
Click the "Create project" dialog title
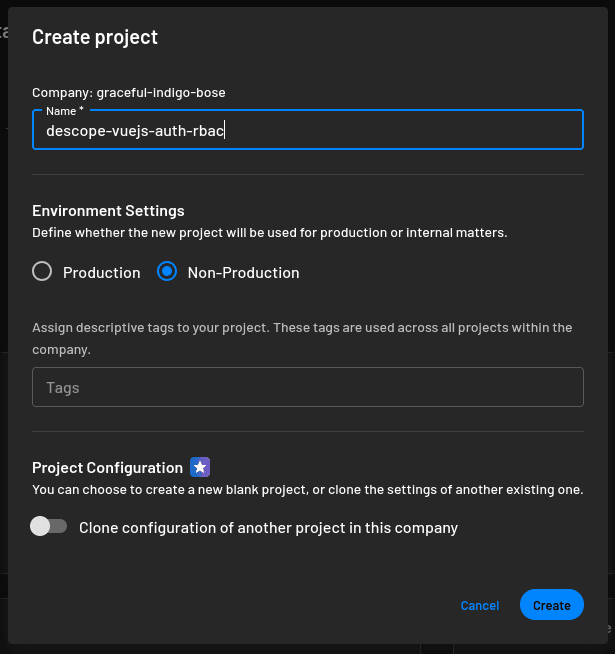95,37
